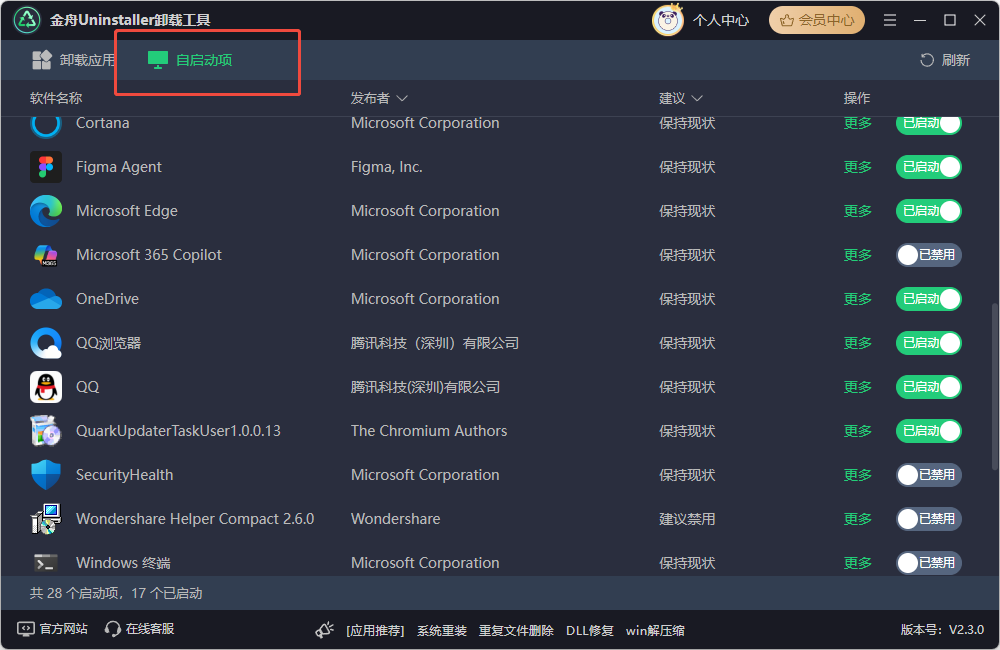Click the 软件名称 column header
Screen dimensions: 1000x650
(x=56, y=98)
